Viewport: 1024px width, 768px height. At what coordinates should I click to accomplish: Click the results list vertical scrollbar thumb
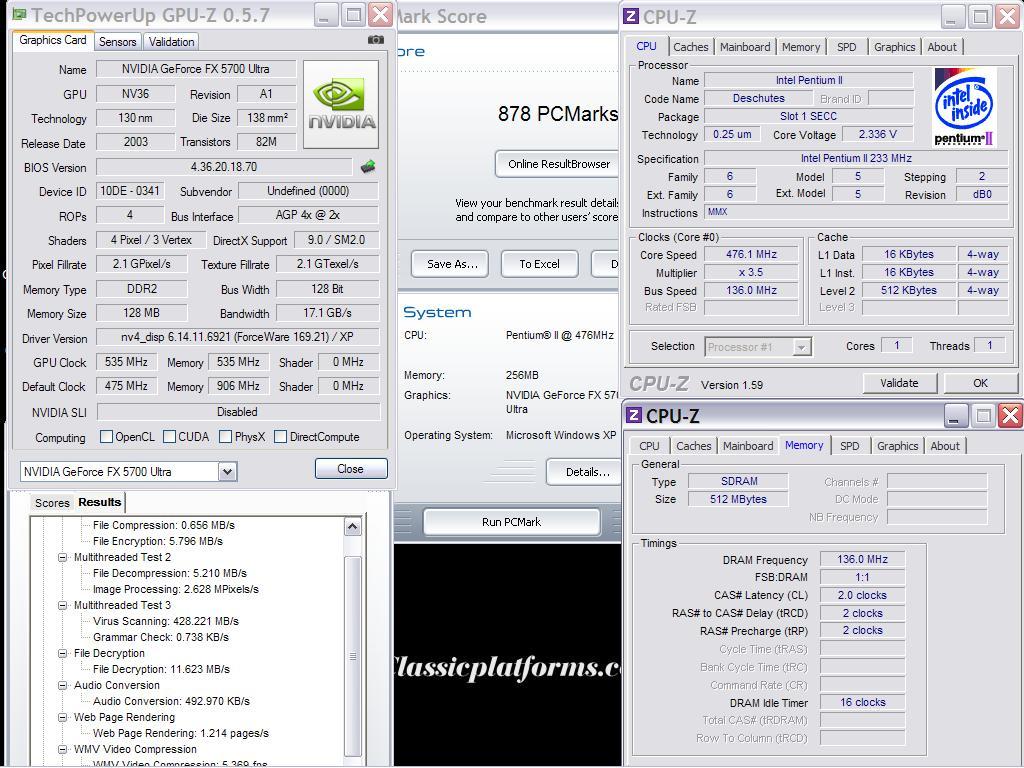[353, 656]
